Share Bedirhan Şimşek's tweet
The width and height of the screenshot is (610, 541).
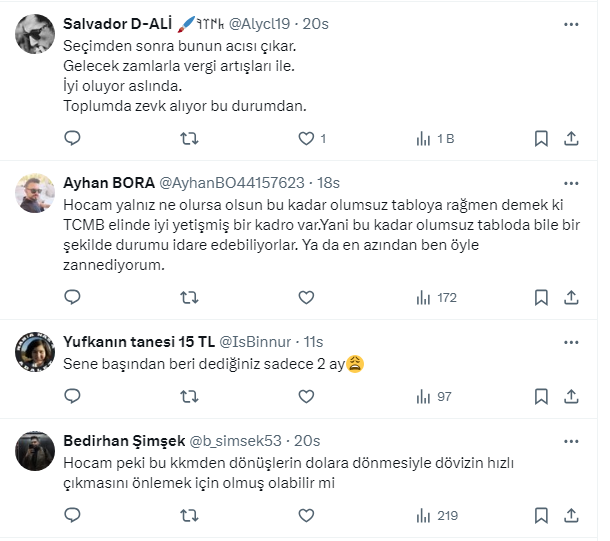coord(571,516)
